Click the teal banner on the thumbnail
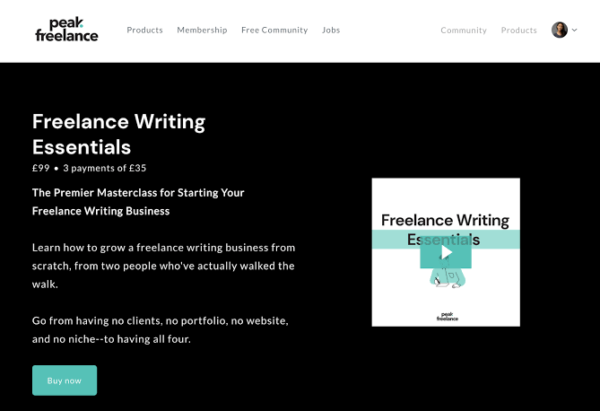Screen dimensions: 600x411 (x=446, y=240)
